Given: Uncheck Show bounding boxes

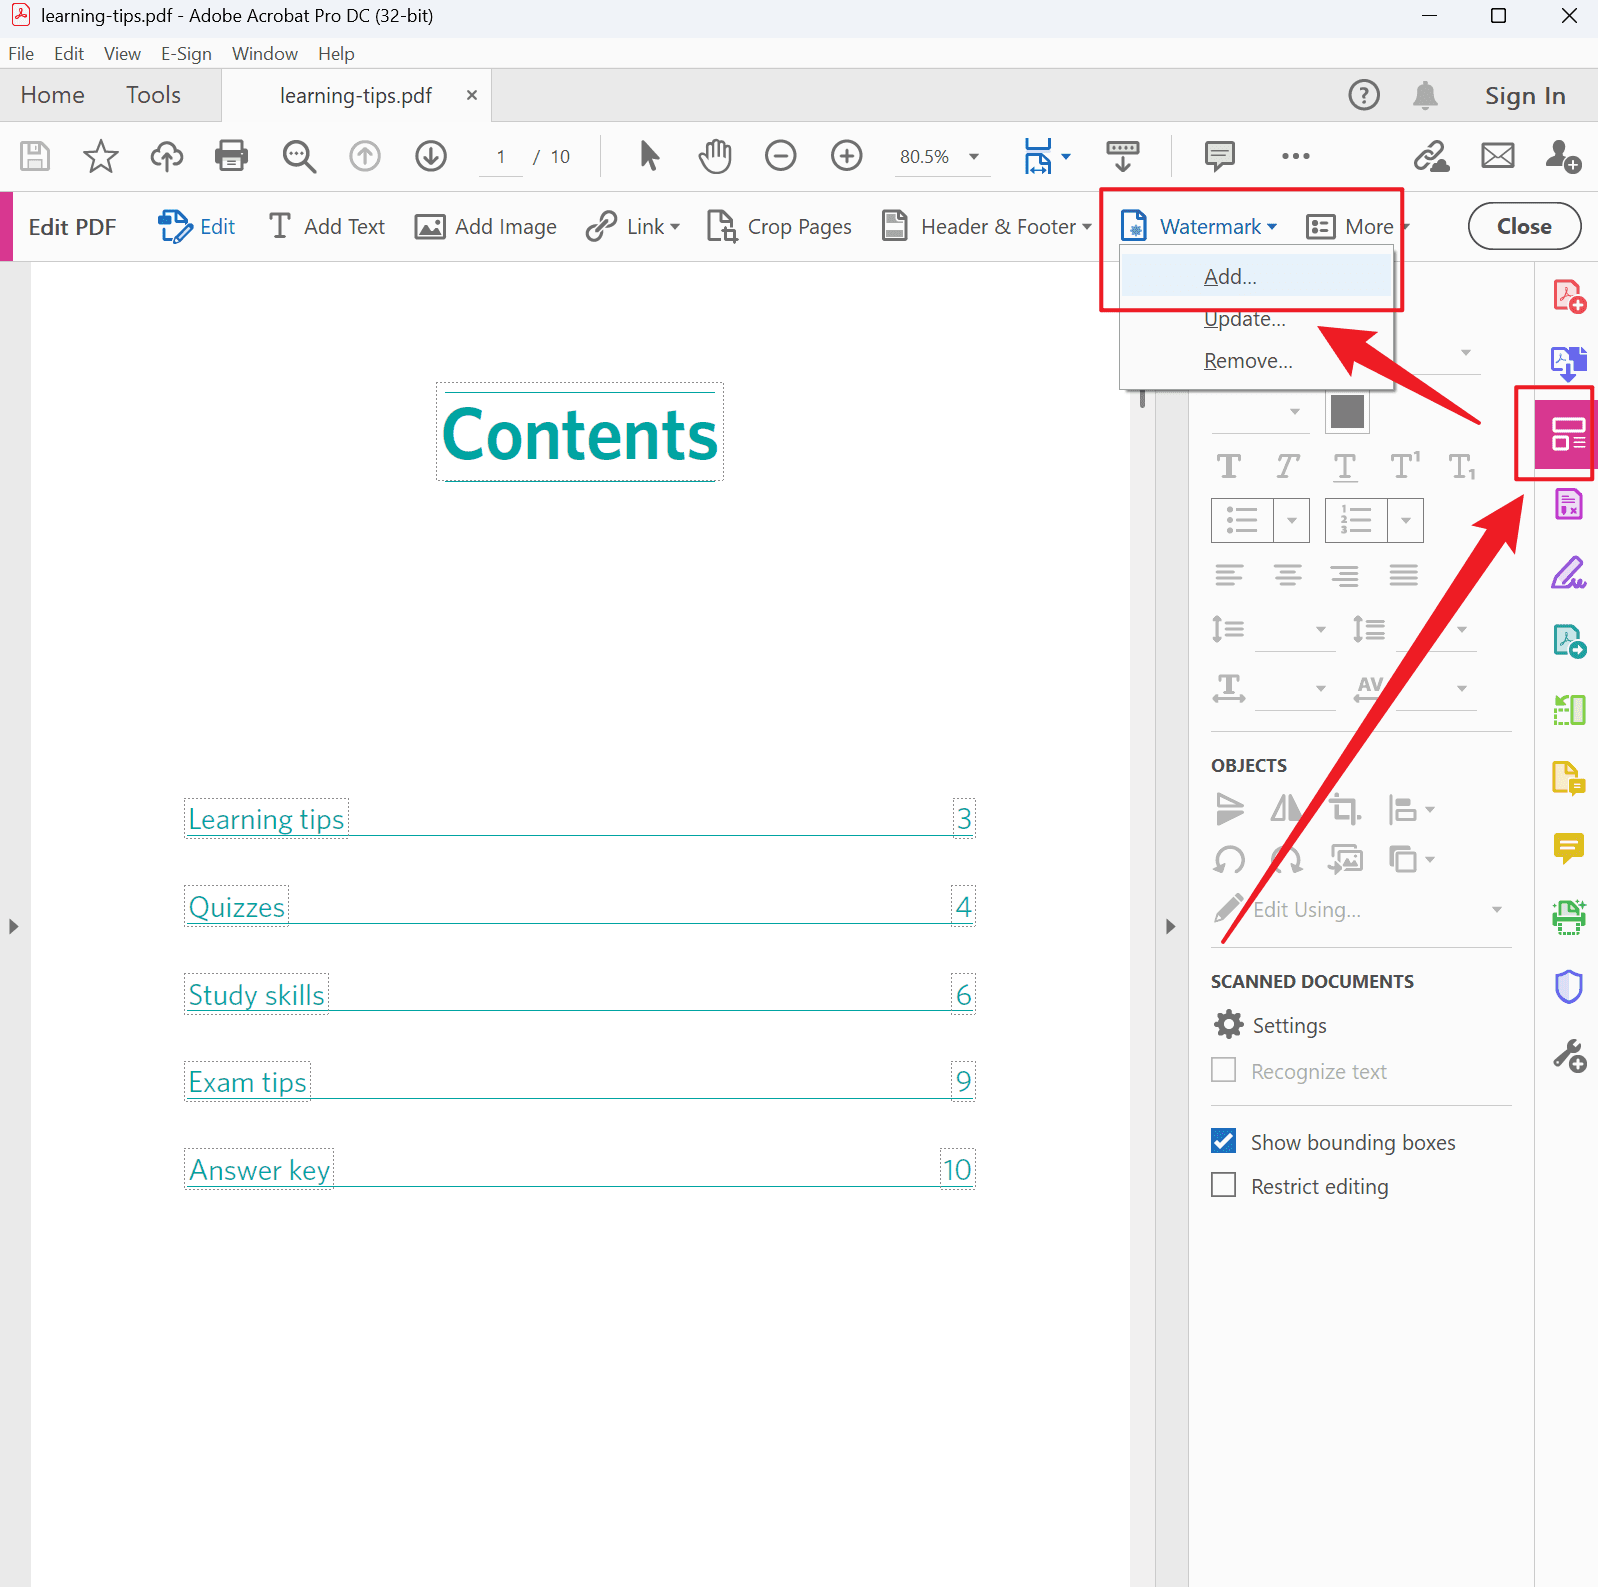Looking at the screenshot, I should coord(1223,1142).
